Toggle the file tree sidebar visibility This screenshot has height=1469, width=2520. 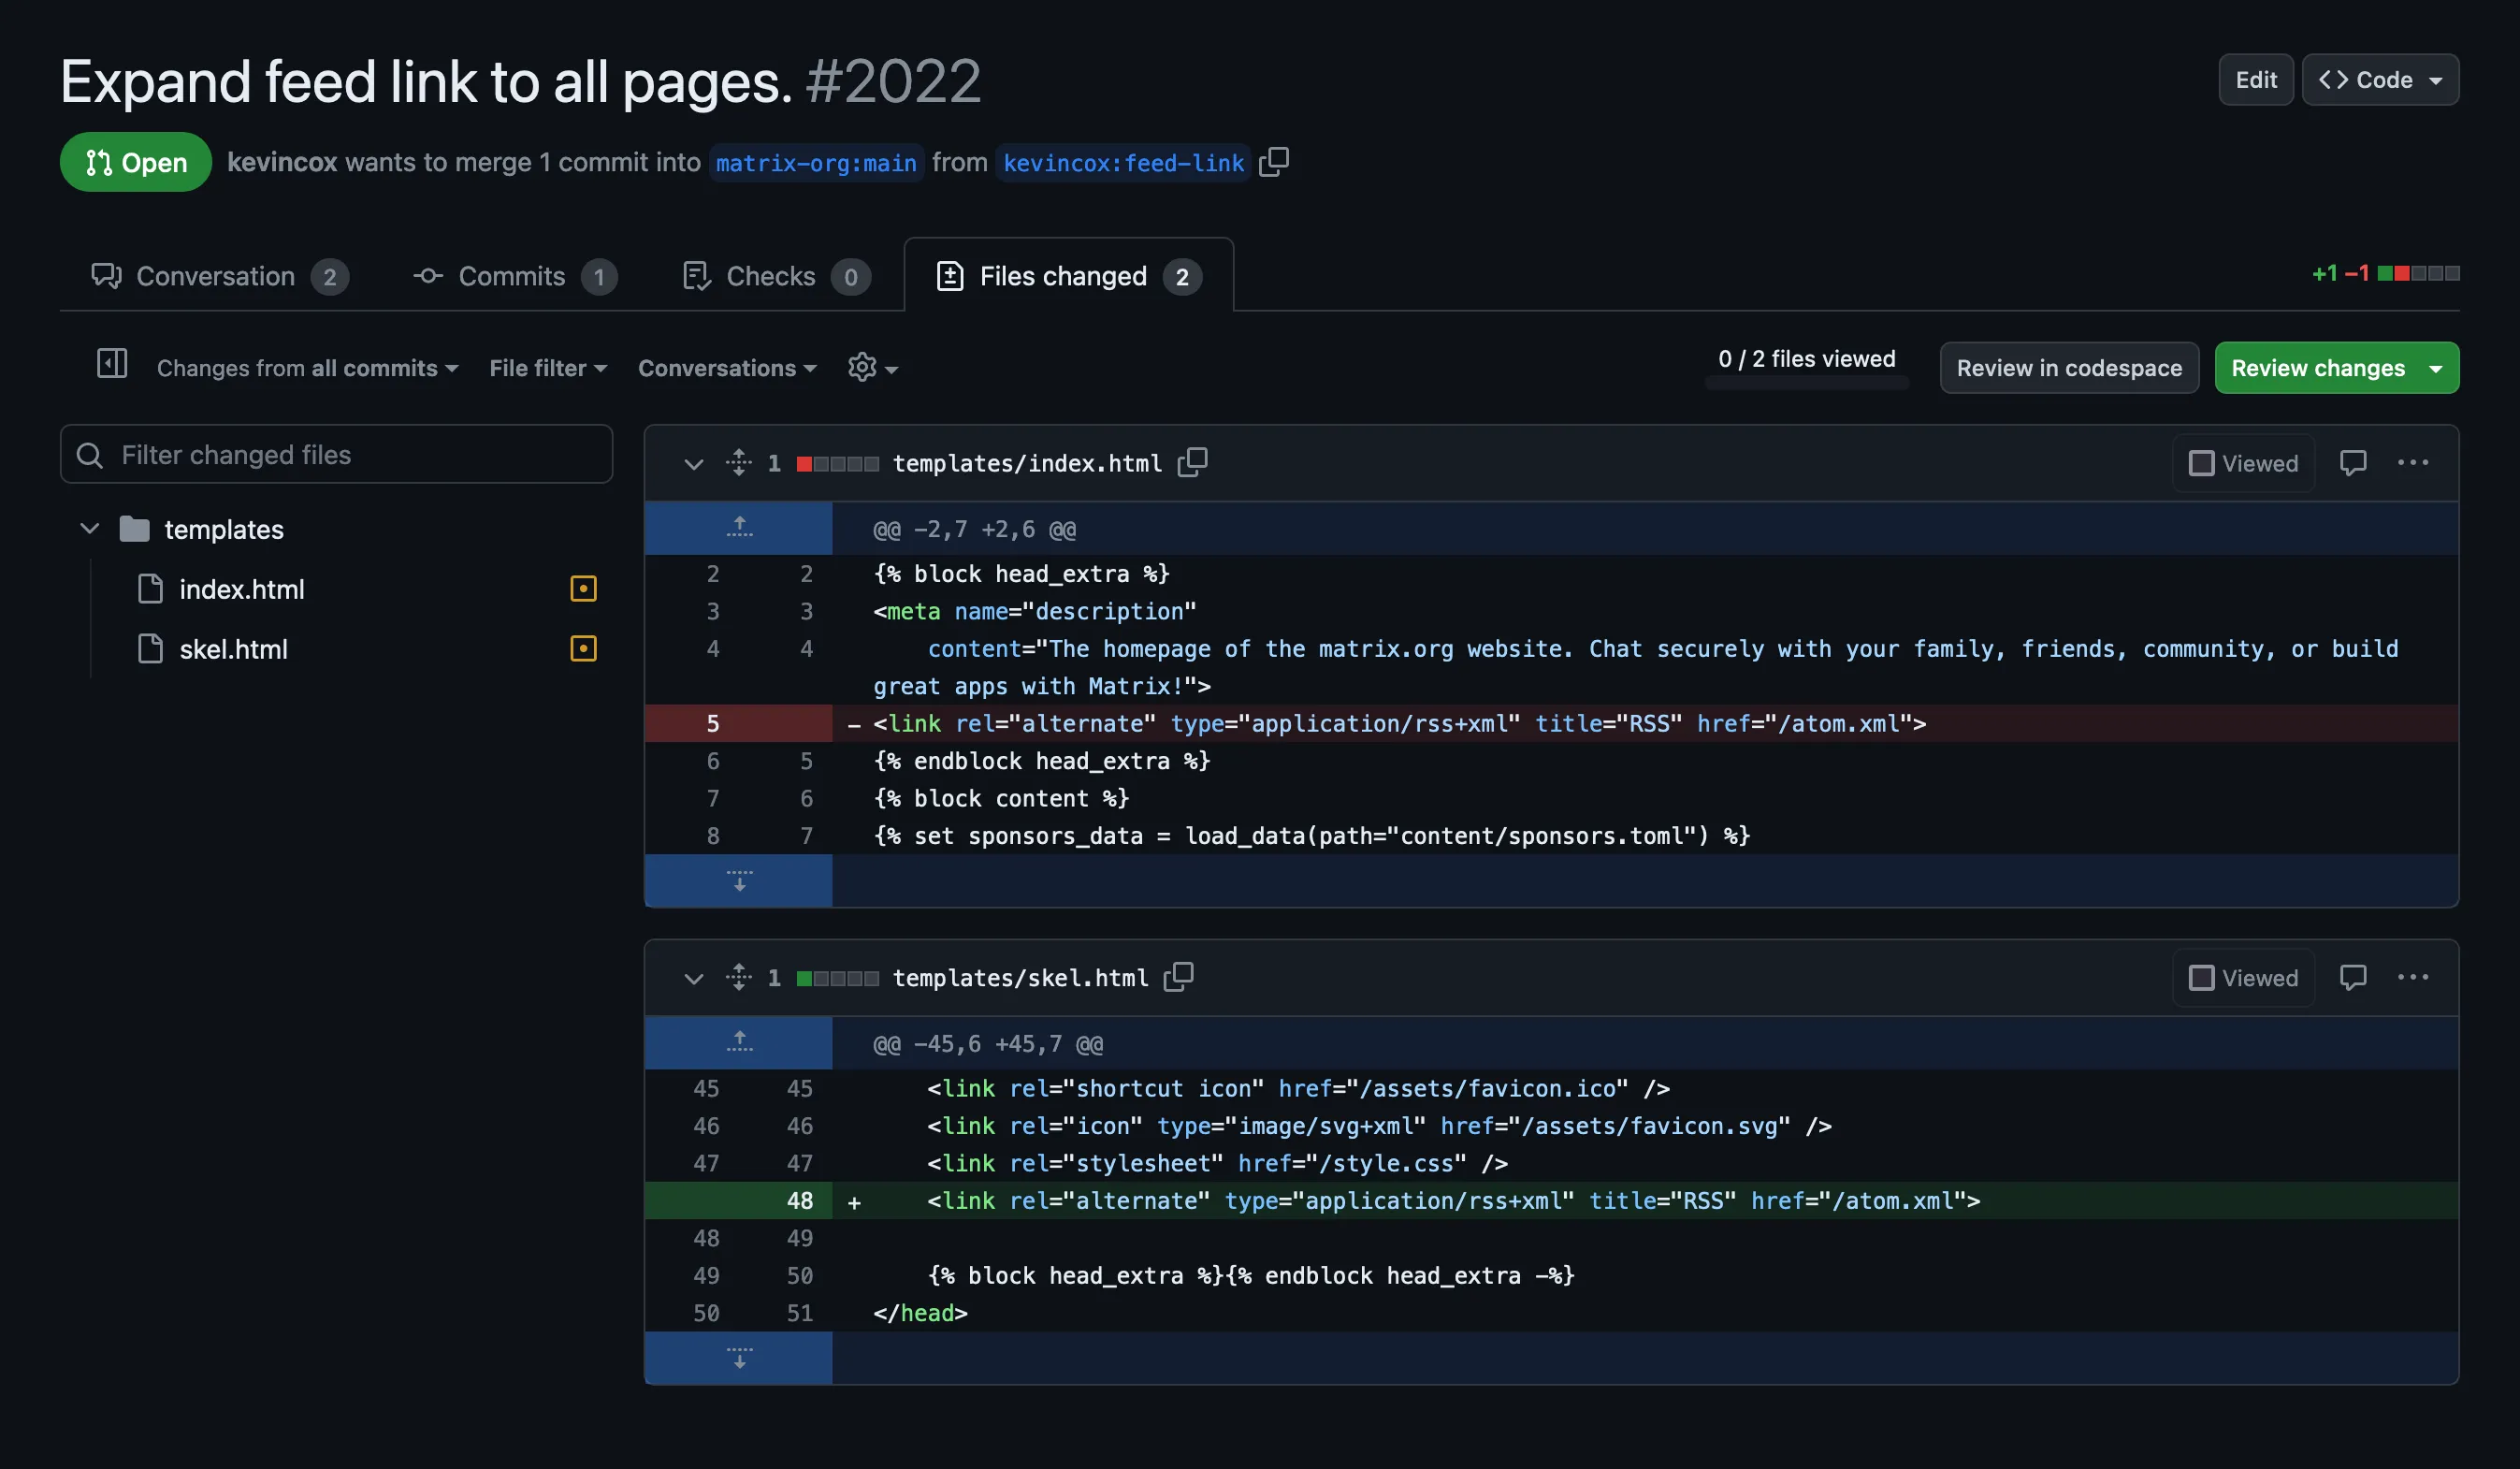pos(112,364)
